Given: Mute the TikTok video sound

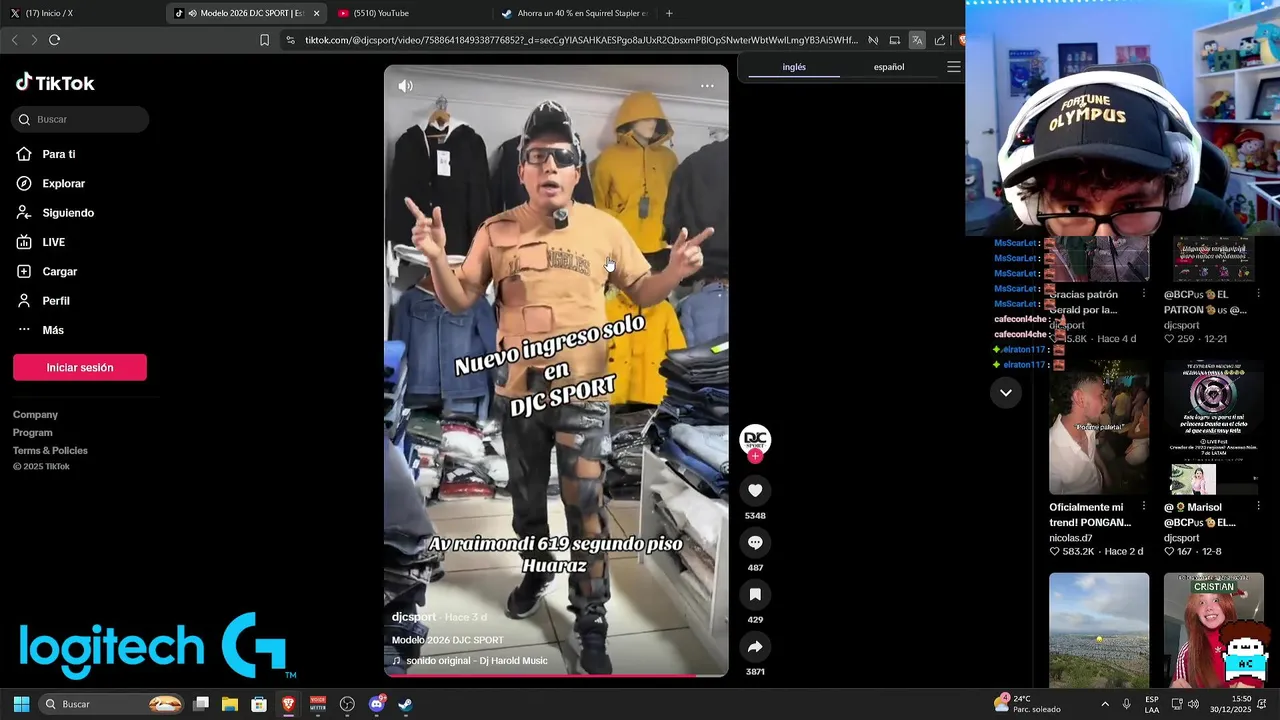Looking at the screenshot, I should click(405, 86).
